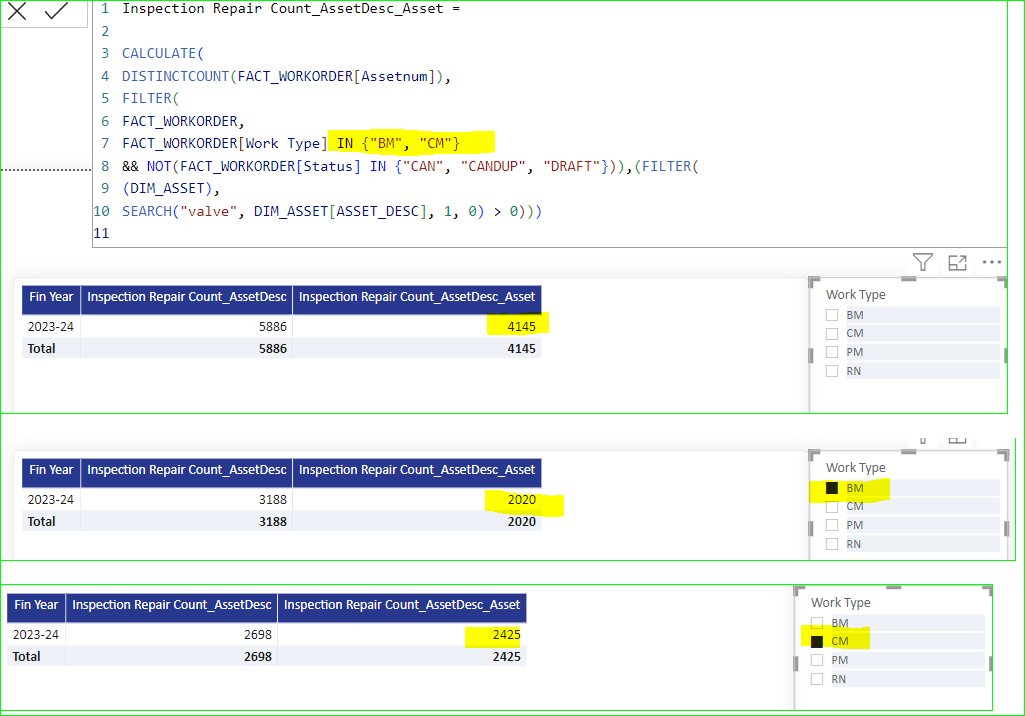The width and height of the screenshot is (1025, 716).
Task: Sort by Fin Year in the 5886 table
Action: [x=51, y=298]
